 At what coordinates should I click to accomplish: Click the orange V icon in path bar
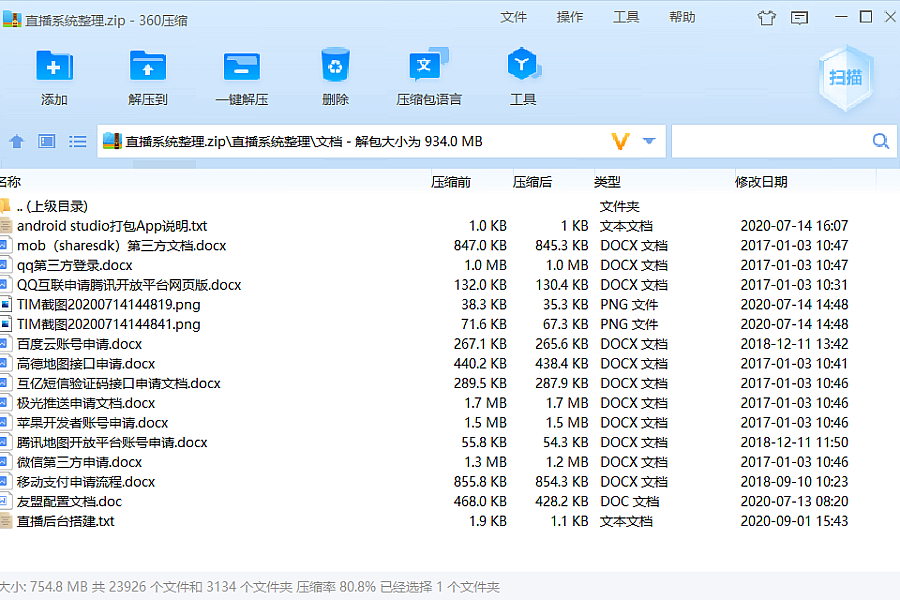pos(620,141)
